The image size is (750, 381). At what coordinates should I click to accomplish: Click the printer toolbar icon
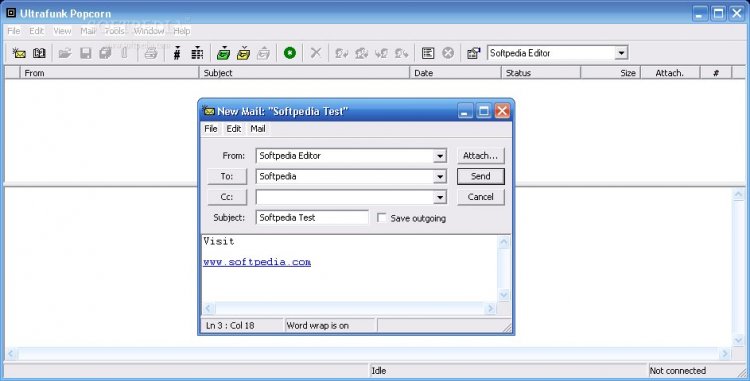151,53
